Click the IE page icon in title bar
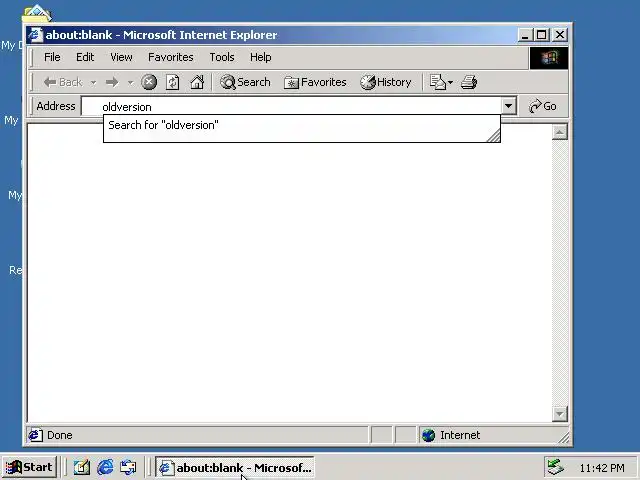Viewport: 640px width, 480px height. (x=36, y=35)
